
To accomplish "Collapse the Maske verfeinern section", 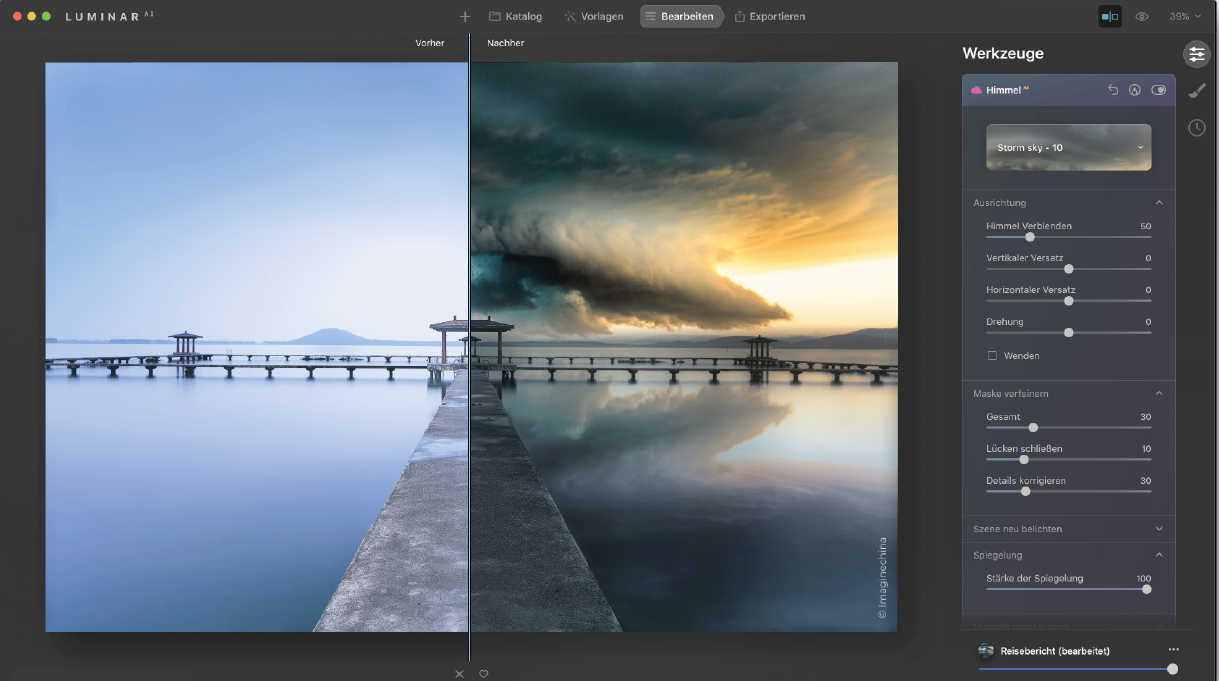I will [1159, 394].
